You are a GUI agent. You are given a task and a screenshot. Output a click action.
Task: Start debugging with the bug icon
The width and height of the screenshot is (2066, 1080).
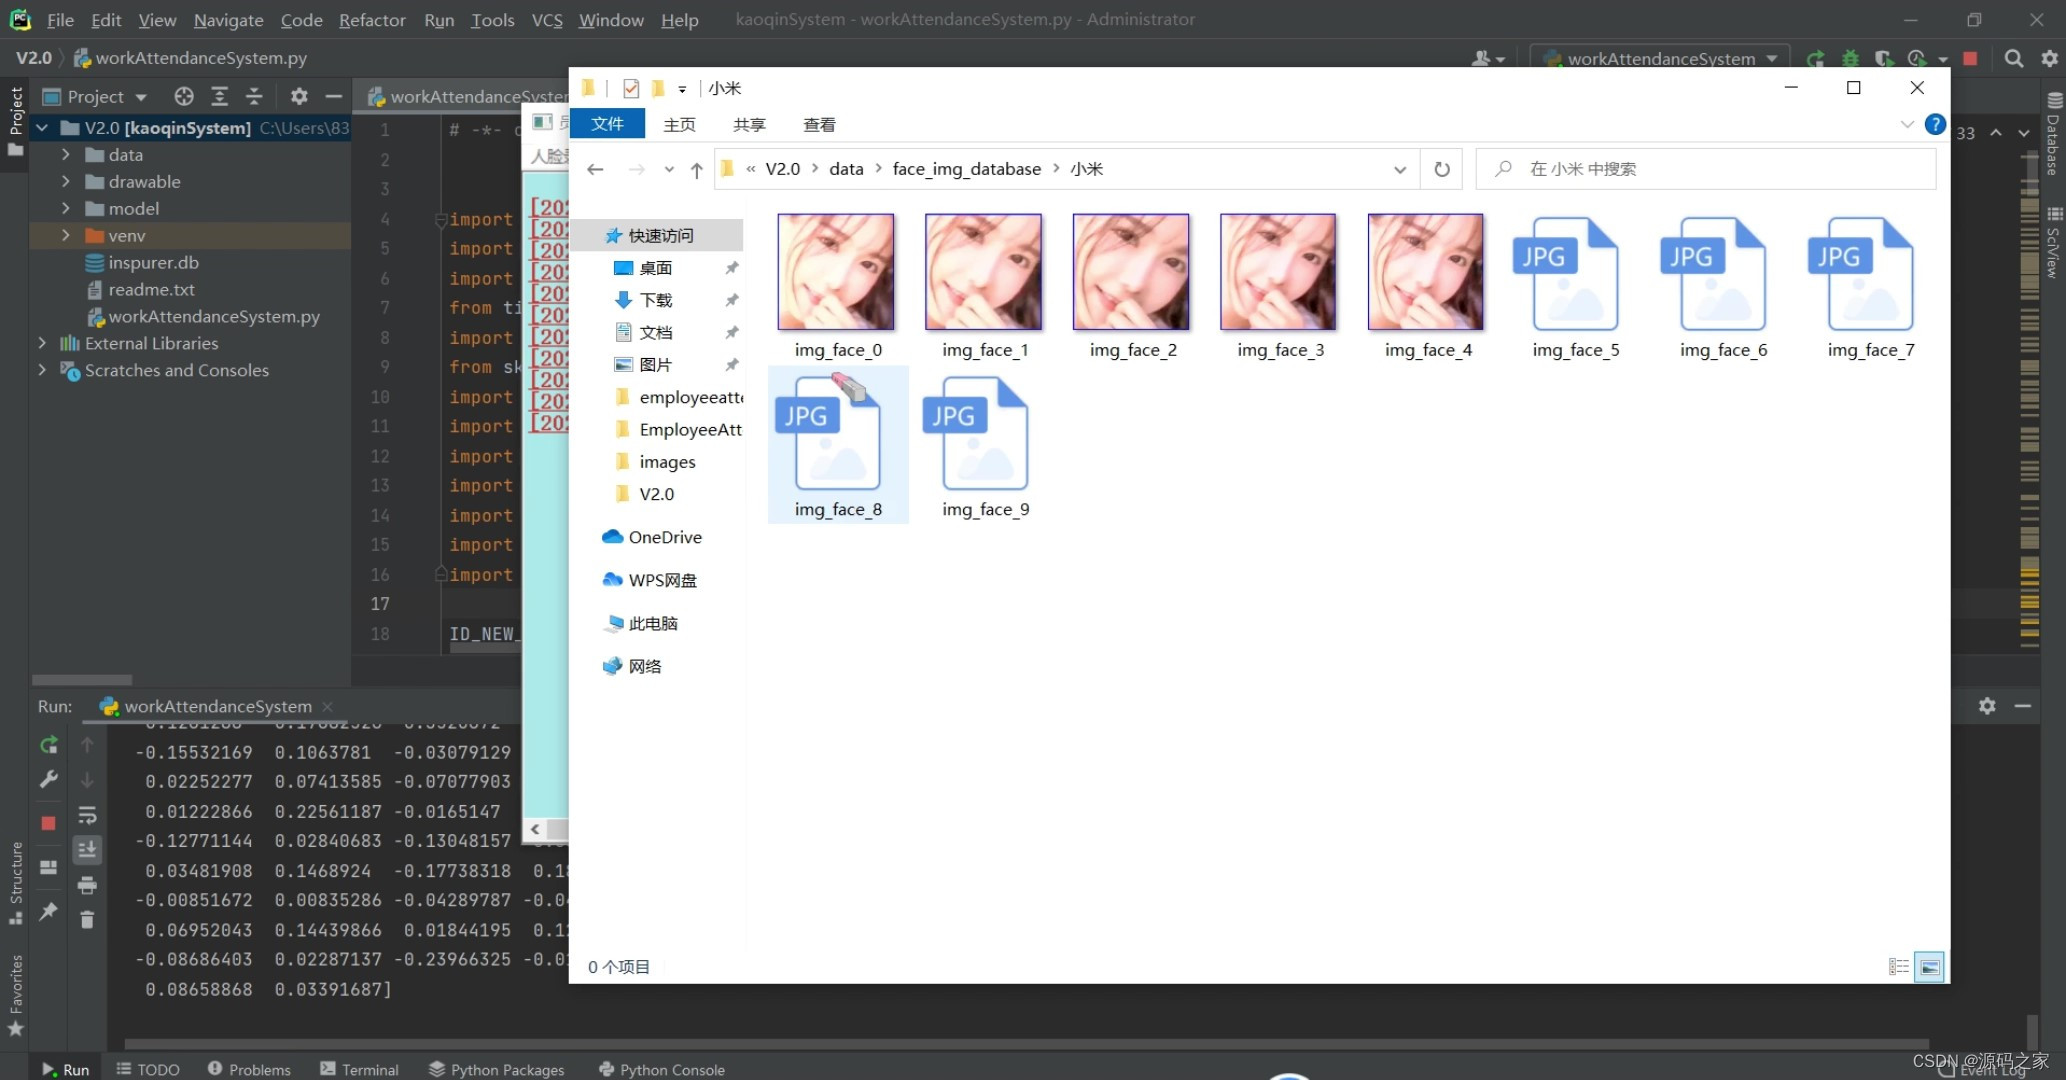click(1850, 59)
